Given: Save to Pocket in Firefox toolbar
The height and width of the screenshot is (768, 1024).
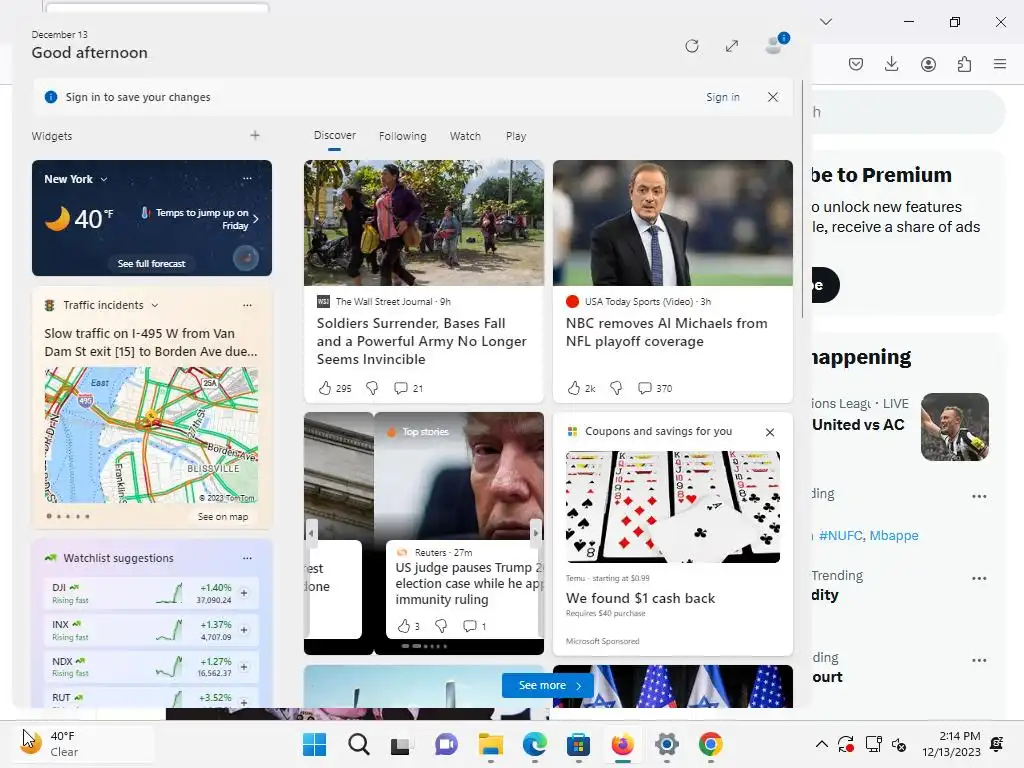Looking at the screenshot, I should click(x=856, y=63).
